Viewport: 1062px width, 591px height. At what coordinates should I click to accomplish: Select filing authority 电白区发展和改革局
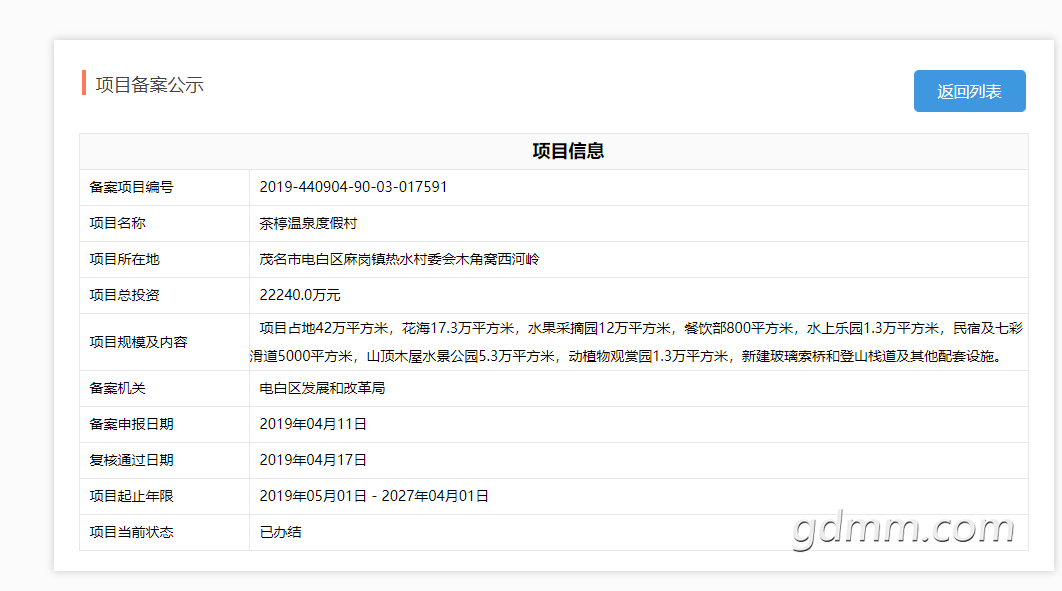pyautogui.click(x=322, y=388)
